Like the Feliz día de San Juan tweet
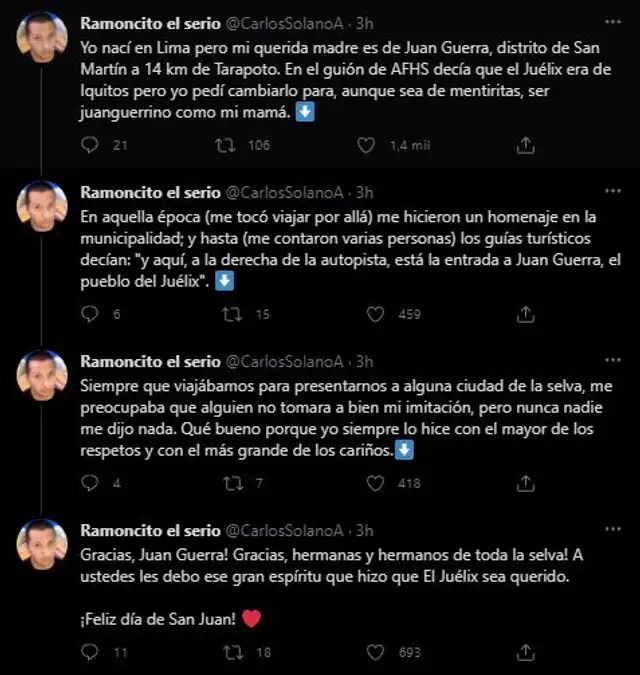 375,652
